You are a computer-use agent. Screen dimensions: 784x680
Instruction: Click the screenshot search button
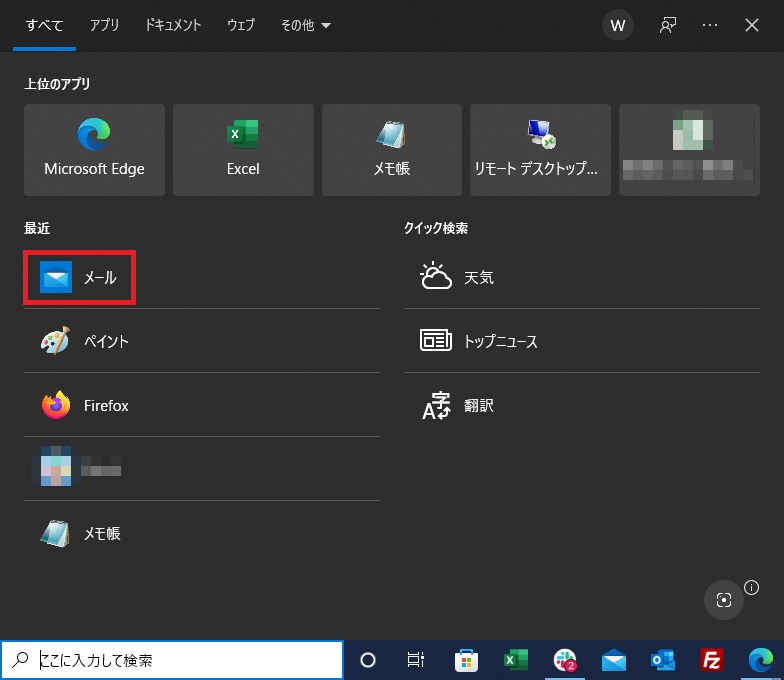tap(724, 600)
